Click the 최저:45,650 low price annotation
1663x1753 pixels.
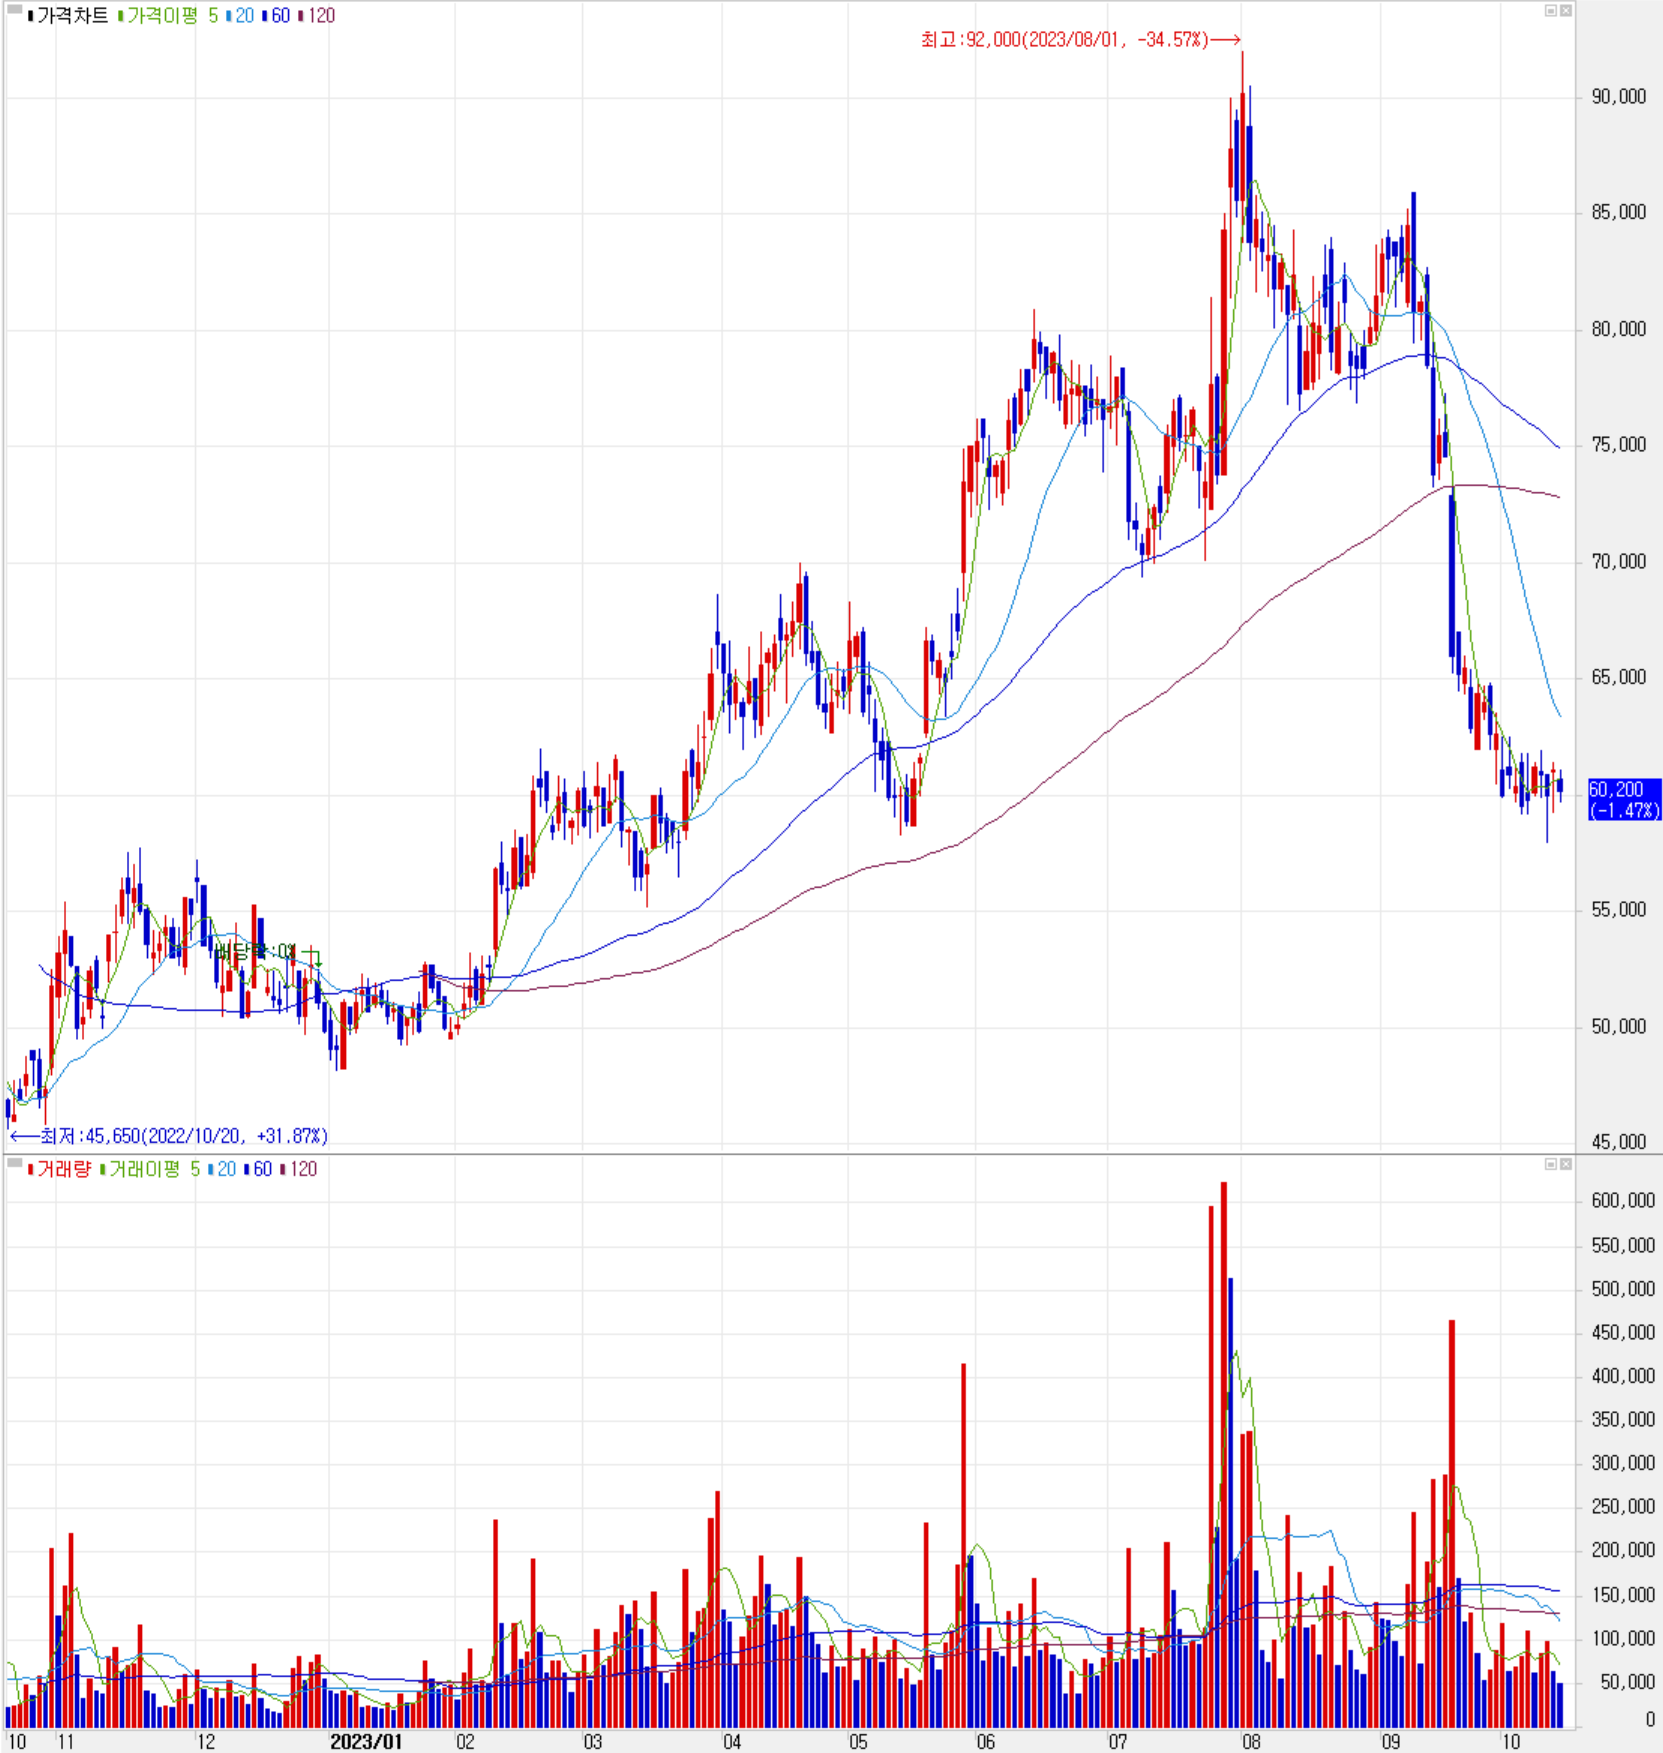click(x=169, y=1136)
